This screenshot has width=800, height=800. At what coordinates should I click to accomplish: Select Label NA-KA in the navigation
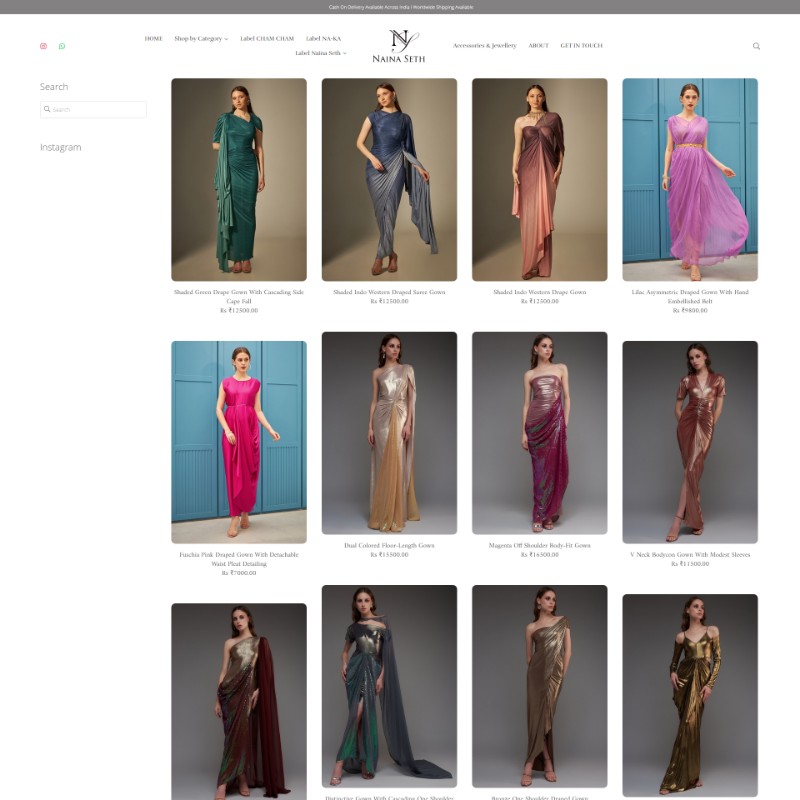click(x=326, y=40)
